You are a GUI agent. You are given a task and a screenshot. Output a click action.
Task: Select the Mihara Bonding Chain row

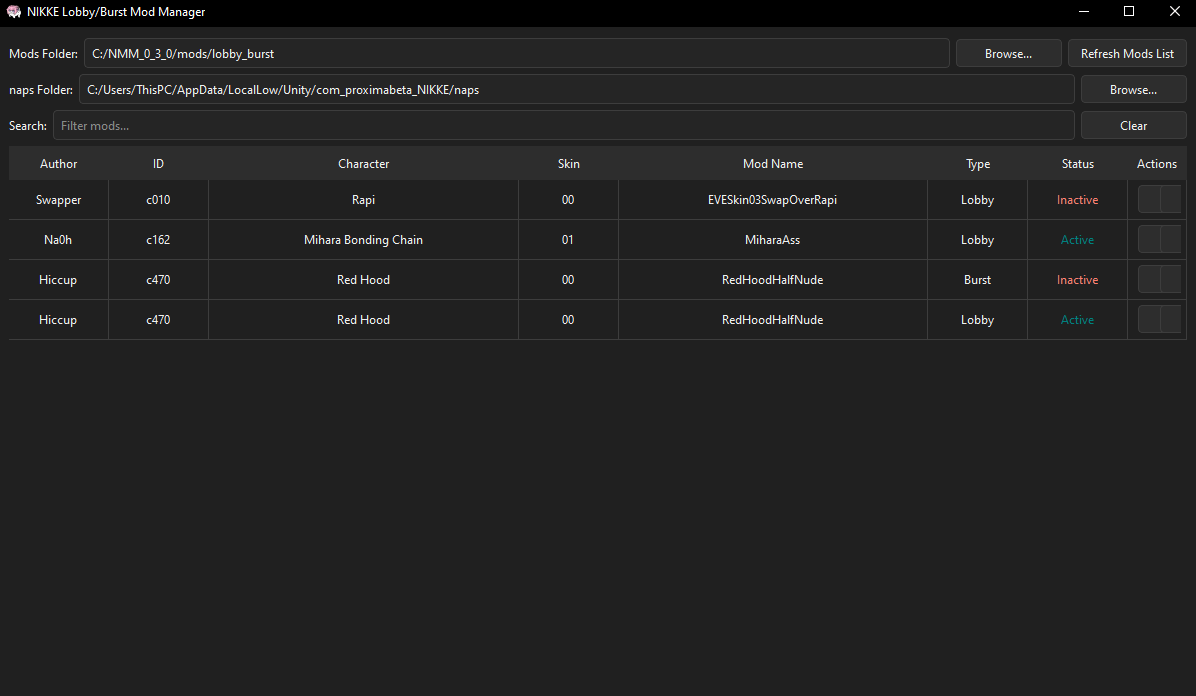click(x=363, y=239)
